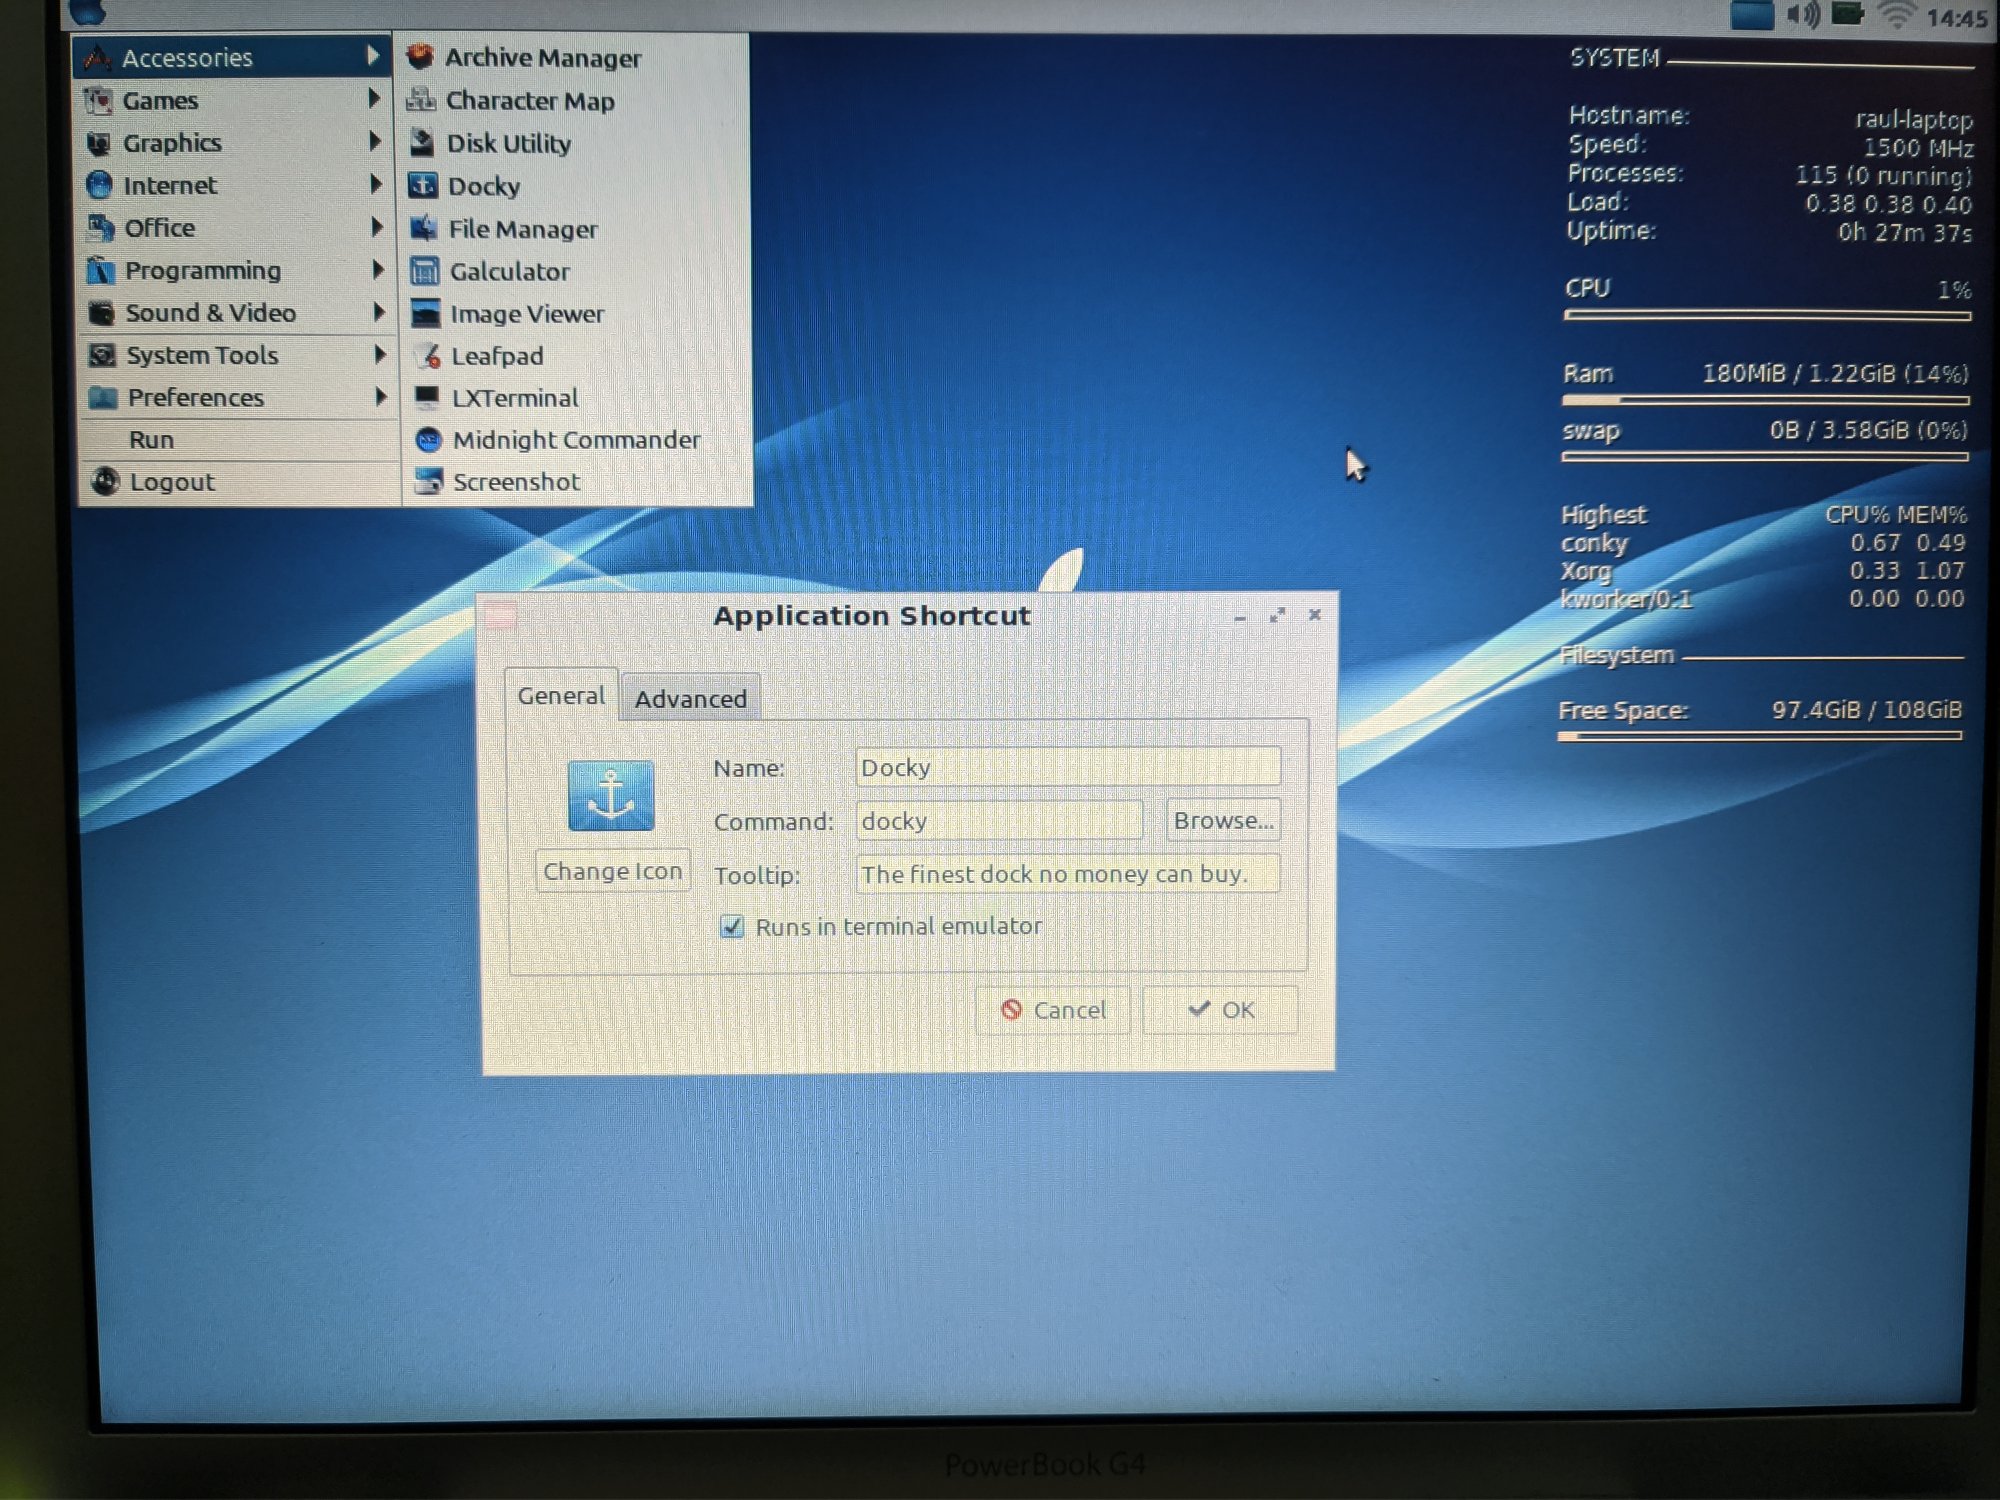Select Run from the main menu
The image size is (2000, 1500).
(x=152, y=440)
